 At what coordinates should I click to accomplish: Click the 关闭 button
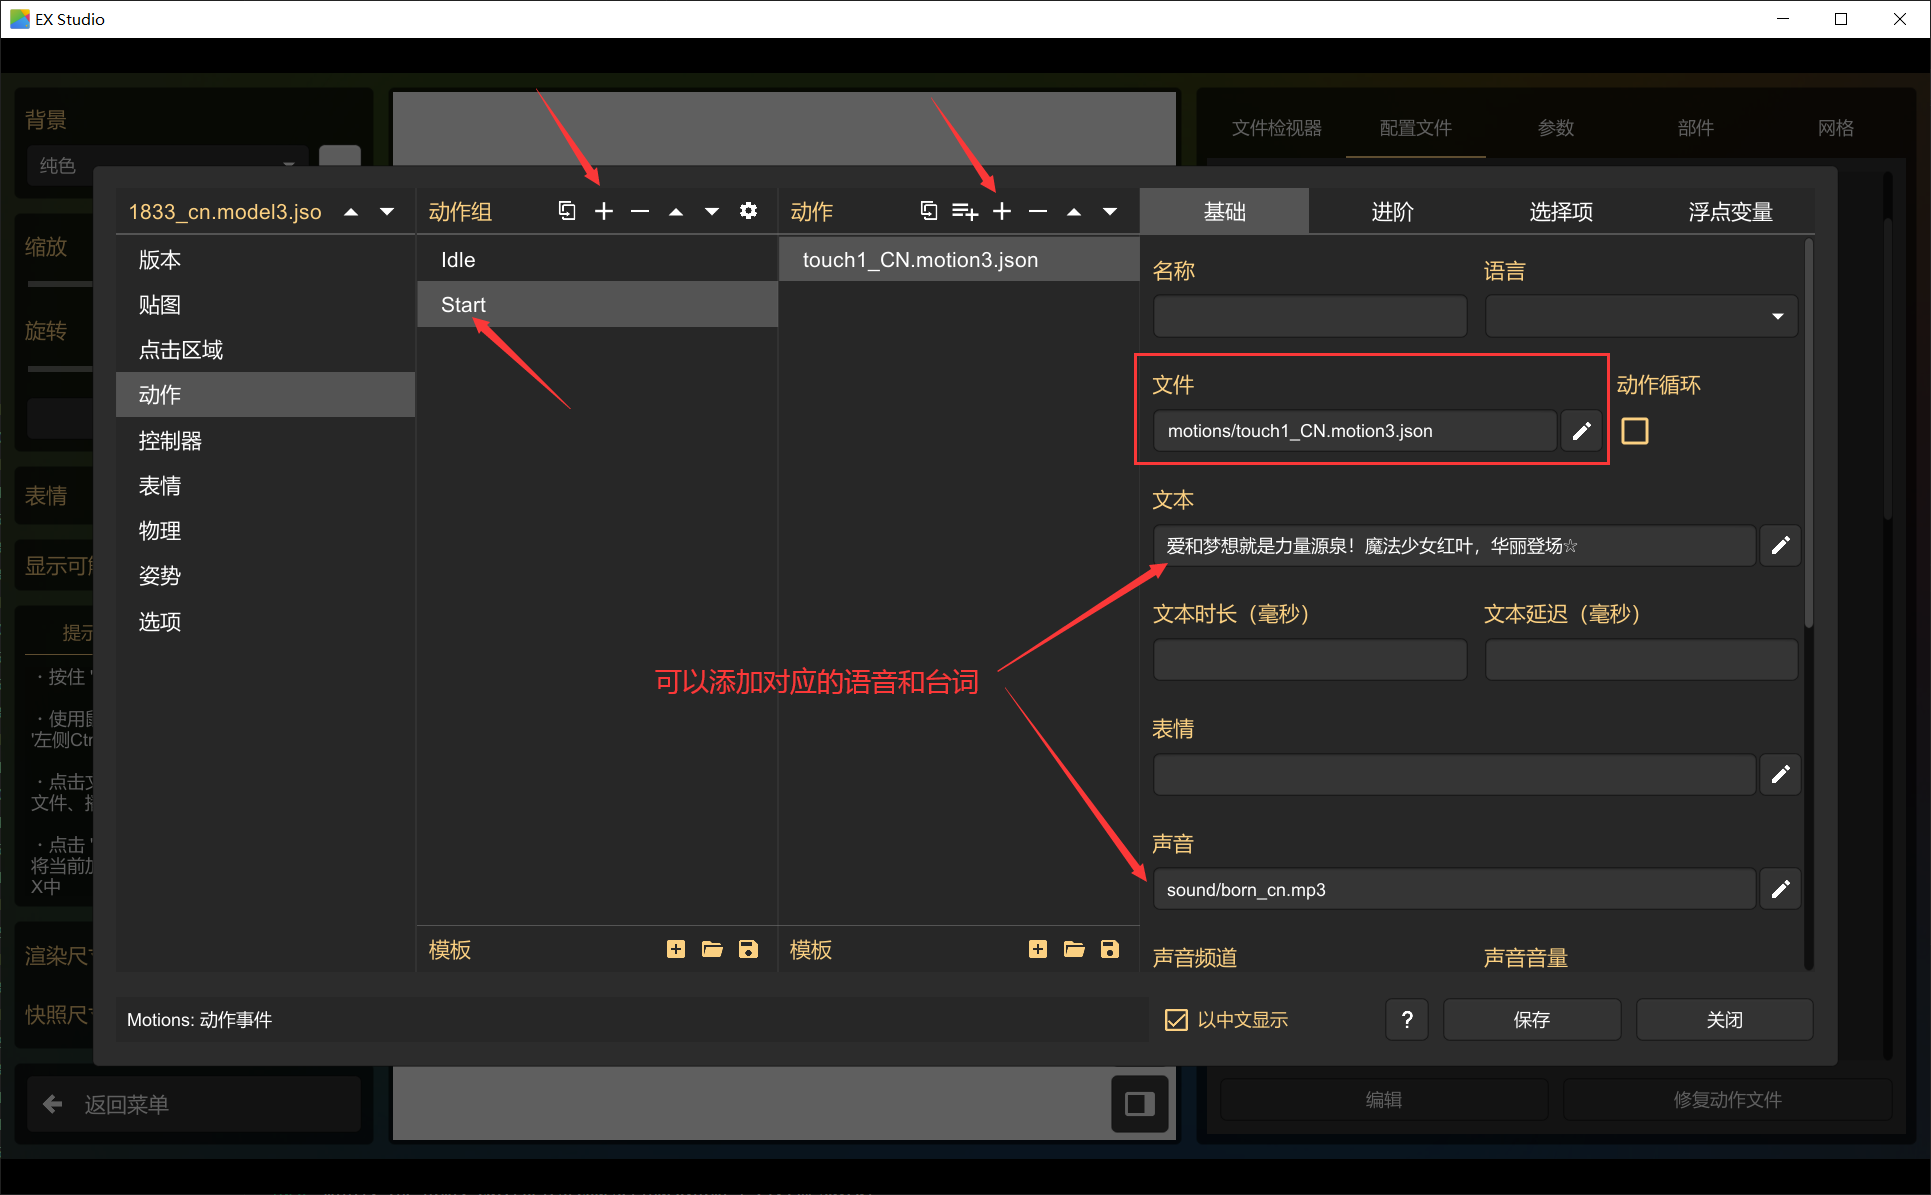[x=1724, y=1019]
